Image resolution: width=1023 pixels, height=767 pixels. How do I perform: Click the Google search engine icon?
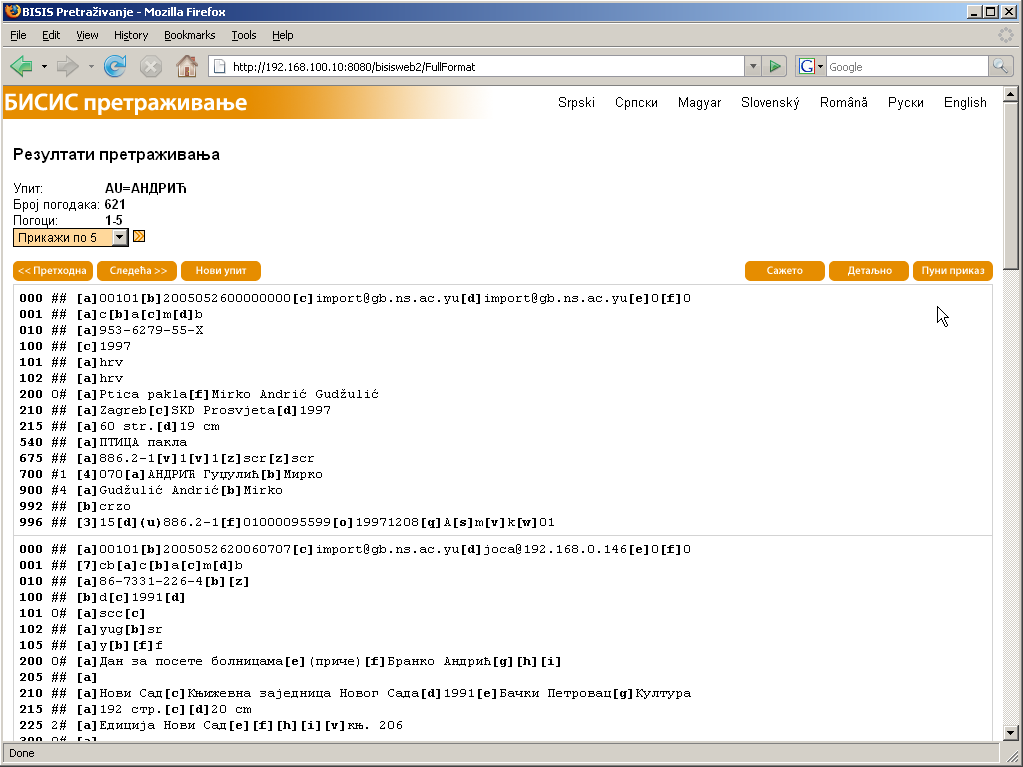pos(806,67)
